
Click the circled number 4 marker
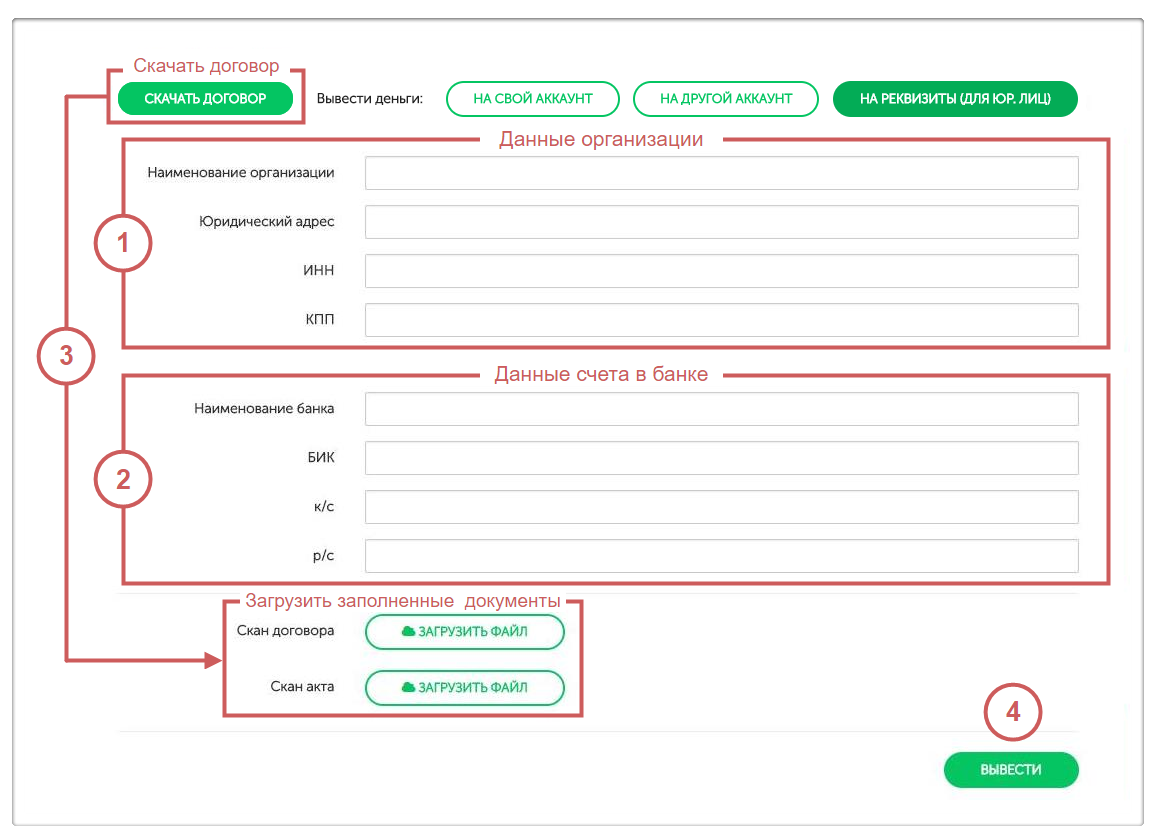tap(1013, 712)
